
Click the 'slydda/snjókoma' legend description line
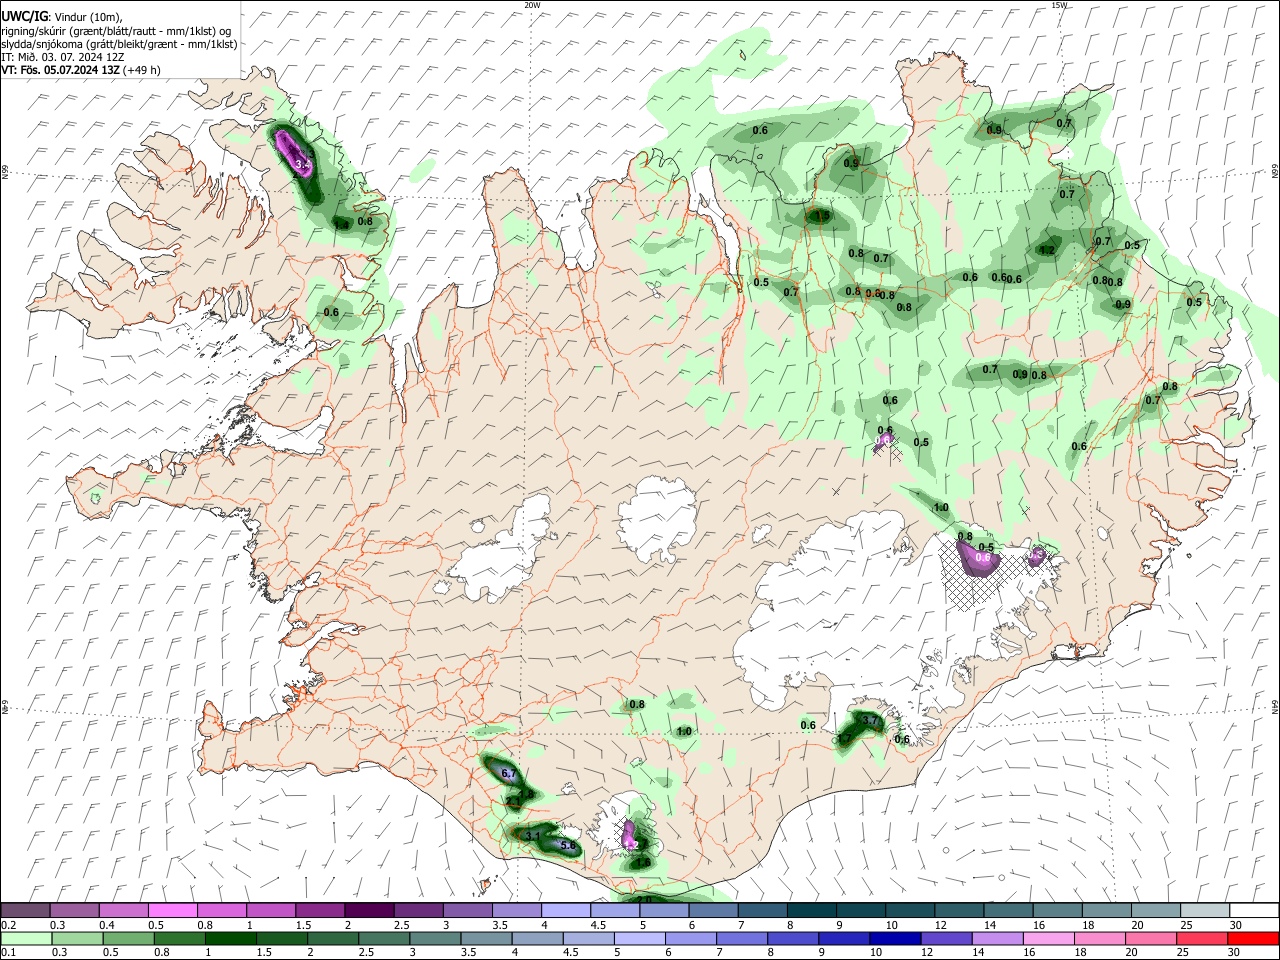click(x=119, y=44)
